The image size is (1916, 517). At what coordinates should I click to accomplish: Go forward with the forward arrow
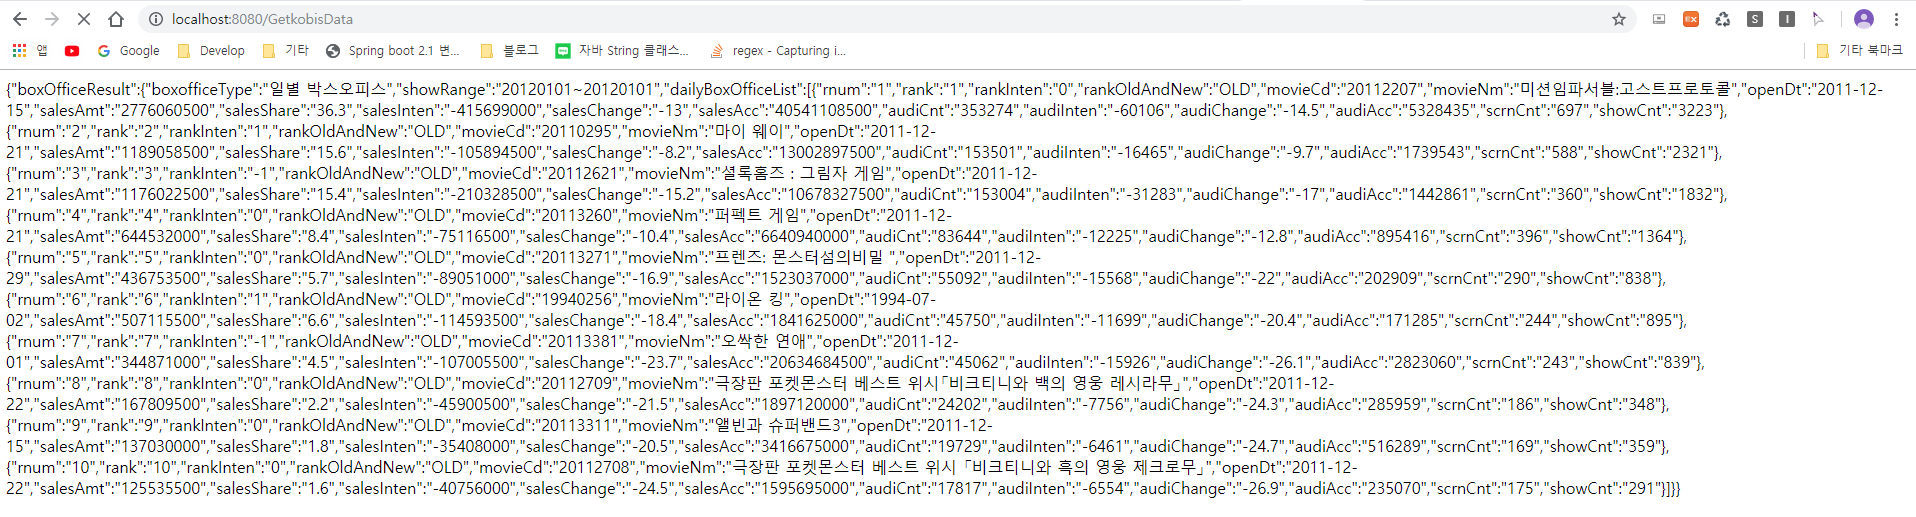tap(52, 19)
